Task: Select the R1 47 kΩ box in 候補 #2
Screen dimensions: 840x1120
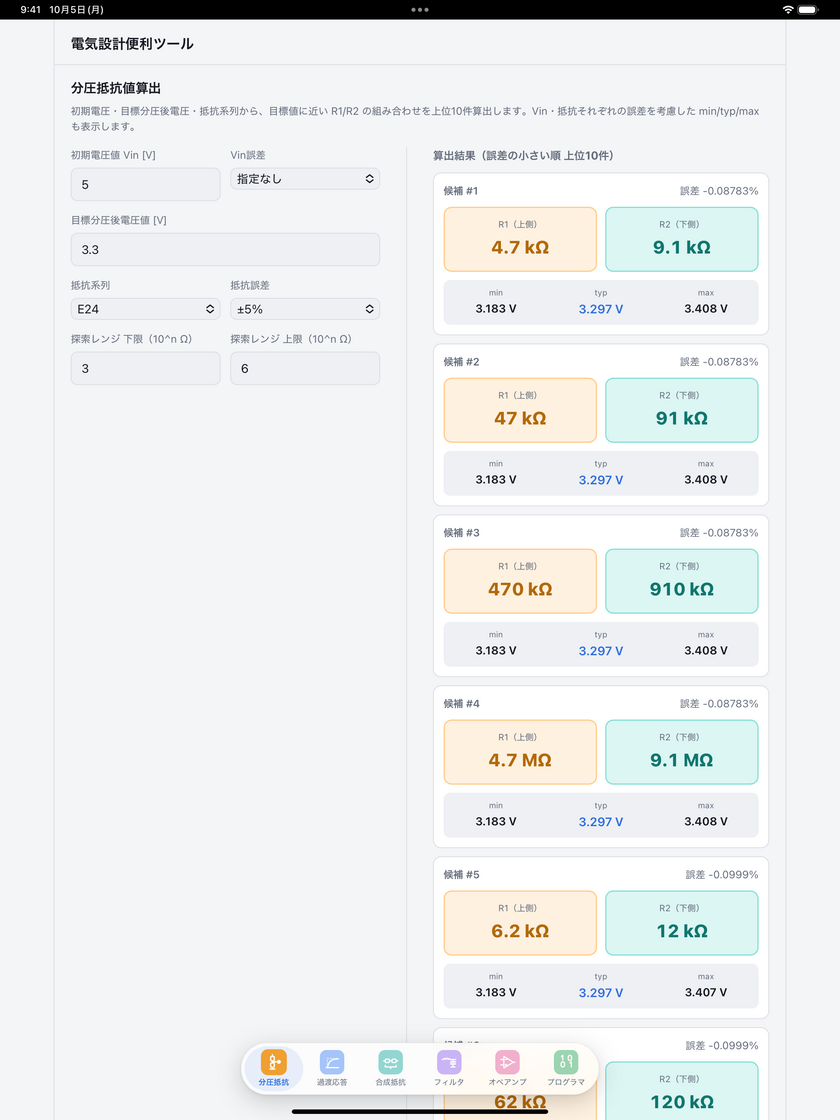Action: 520,410
